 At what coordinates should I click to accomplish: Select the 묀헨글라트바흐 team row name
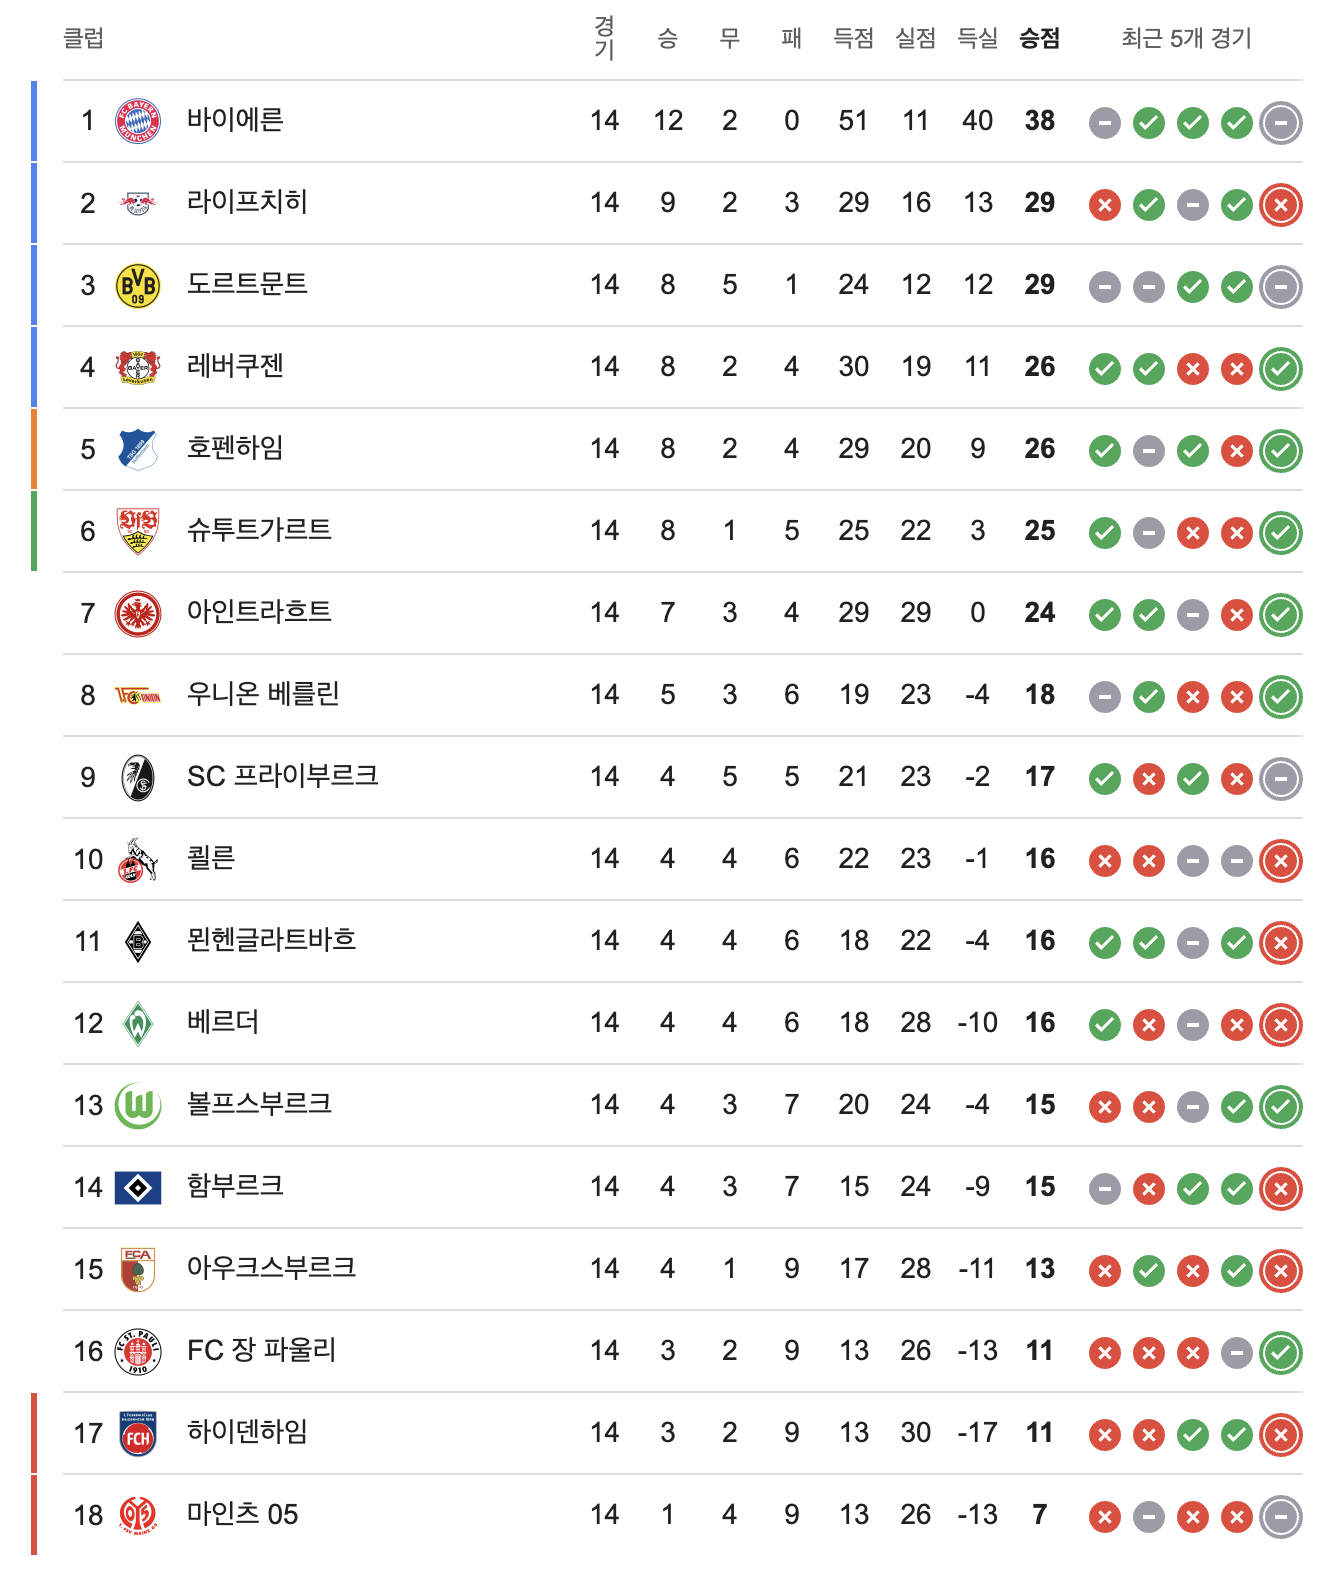[271, 941]
